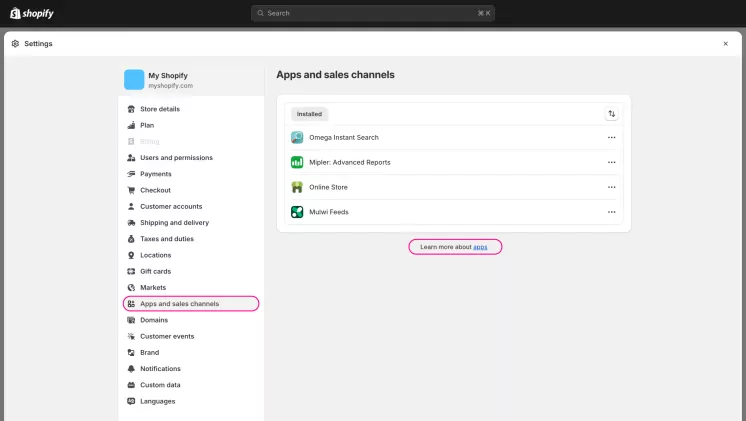Click the My Shopify store avatar
746x421 pixels.
(x=134, y=79)
